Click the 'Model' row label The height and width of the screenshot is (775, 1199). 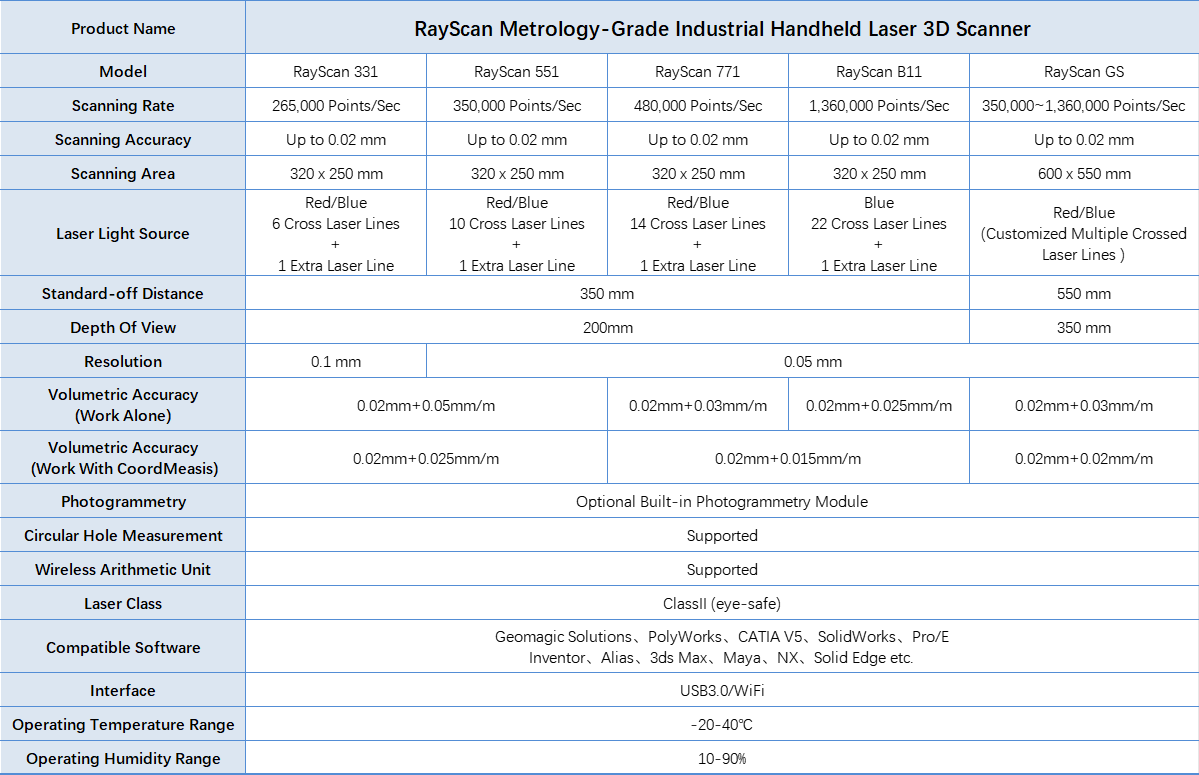coord(123,71)
